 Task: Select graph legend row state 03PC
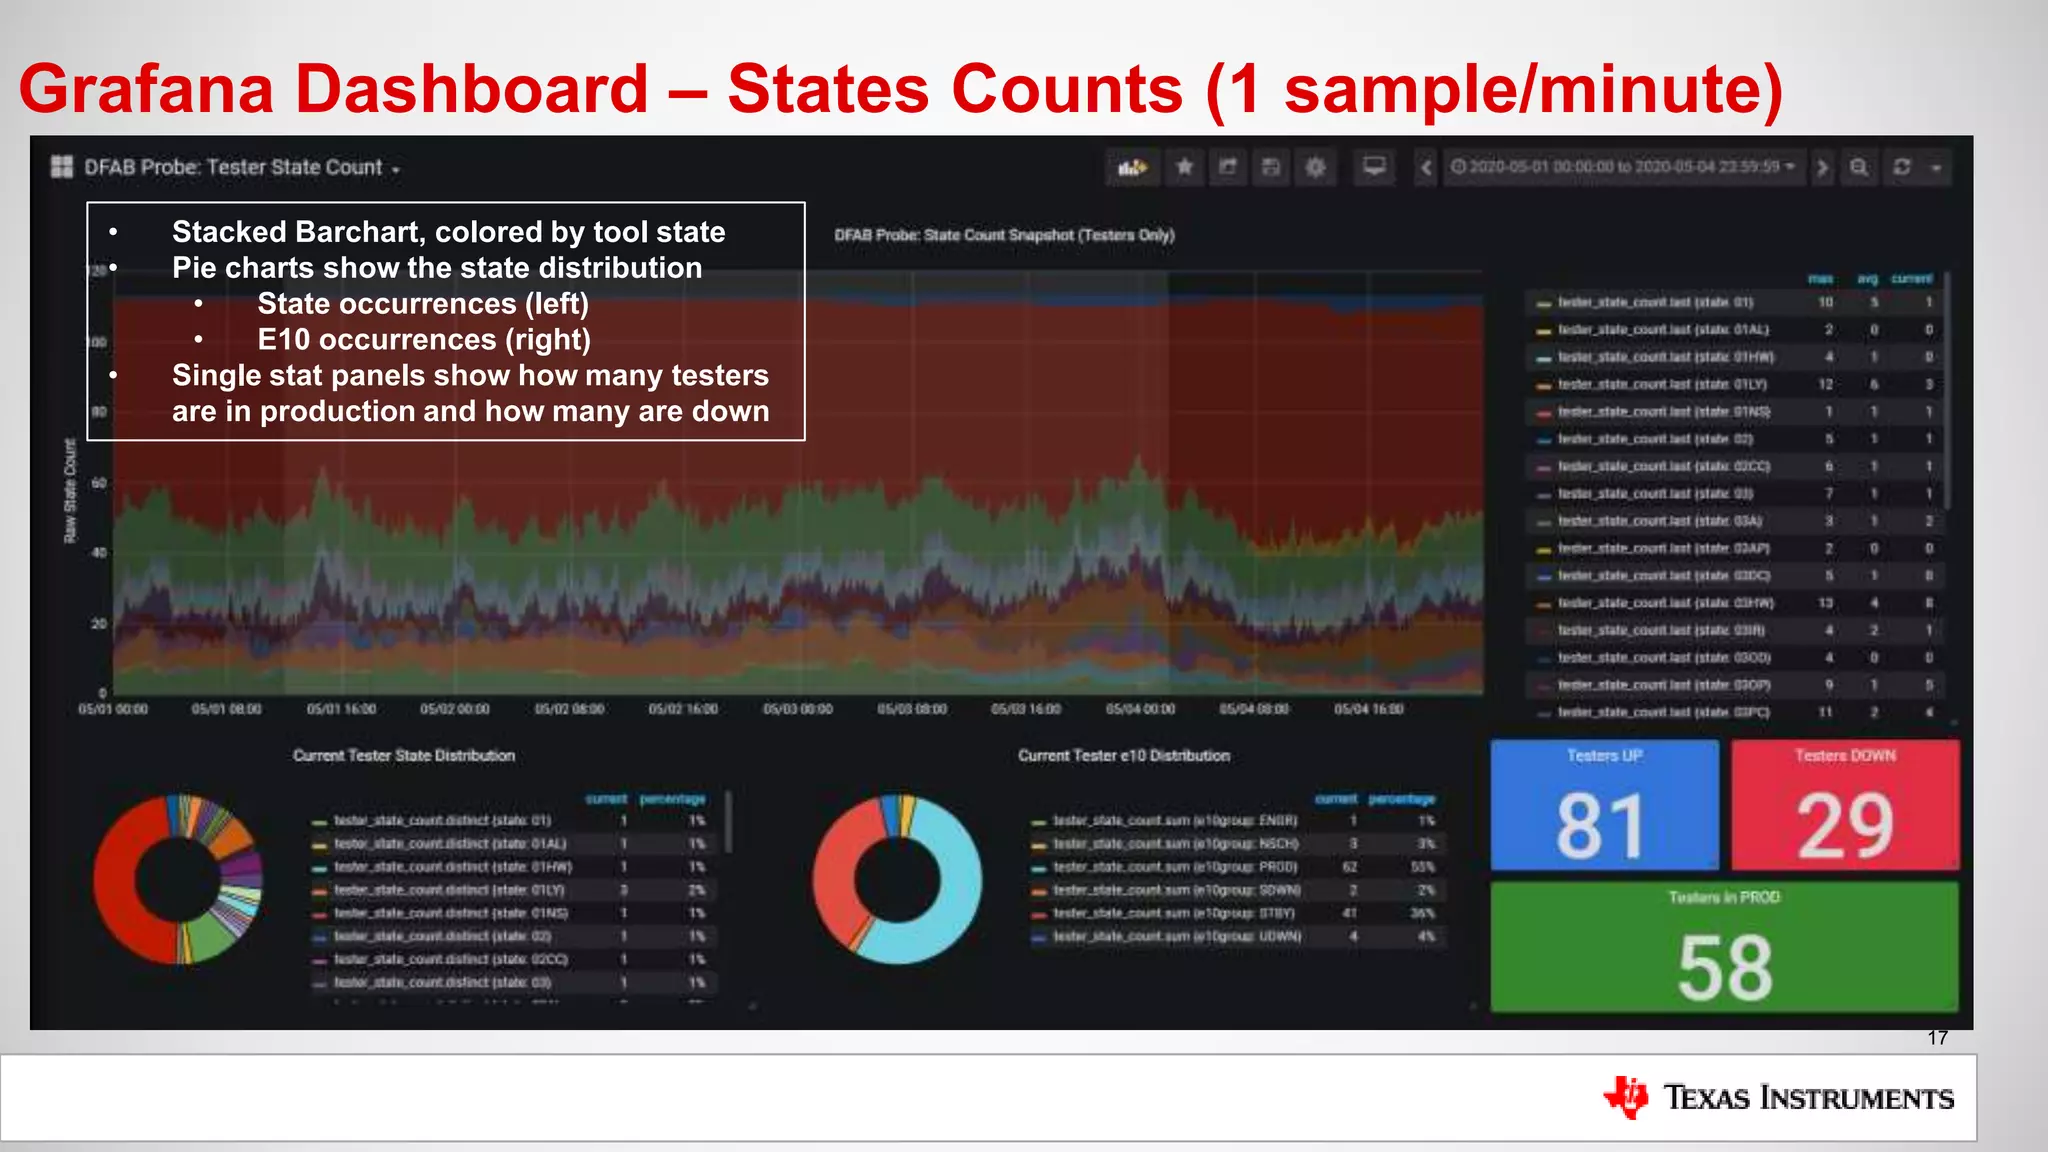click(1736, 712)
